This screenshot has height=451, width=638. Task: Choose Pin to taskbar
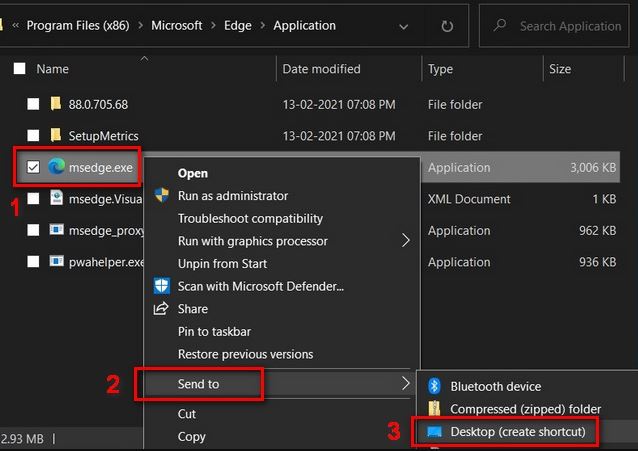(x=214, y=331)
